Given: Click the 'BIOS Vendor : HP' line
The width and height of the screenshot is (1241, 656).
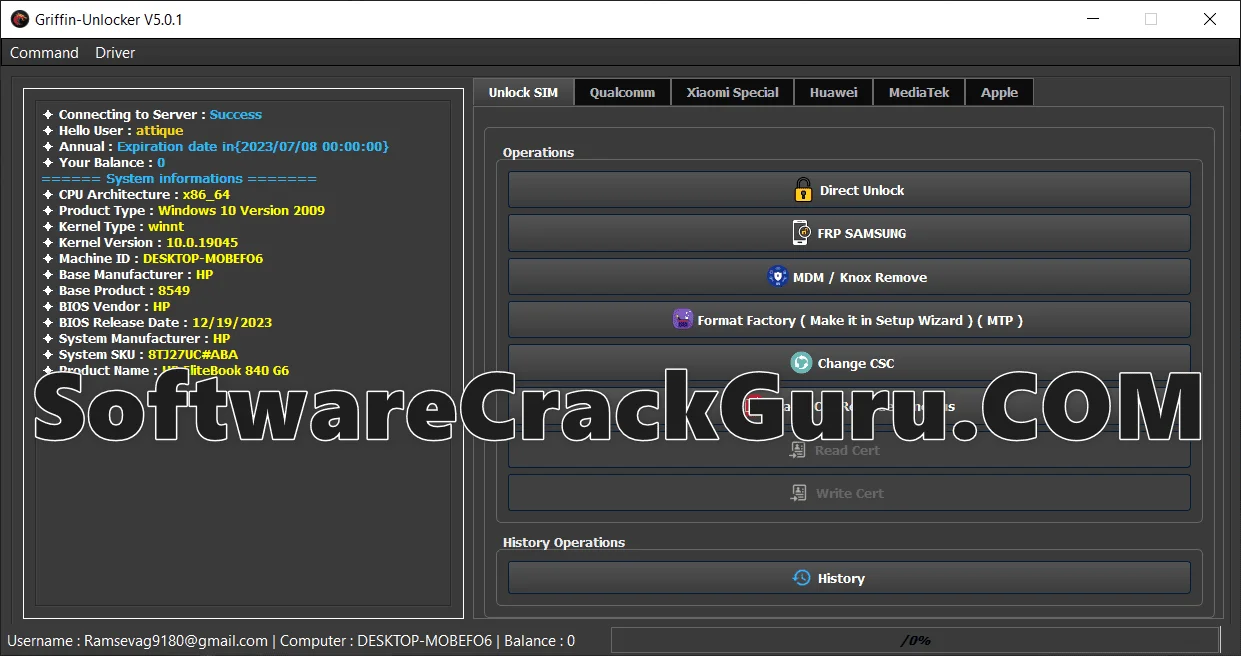Looking at the screenshot, I should tap(106, 307).
